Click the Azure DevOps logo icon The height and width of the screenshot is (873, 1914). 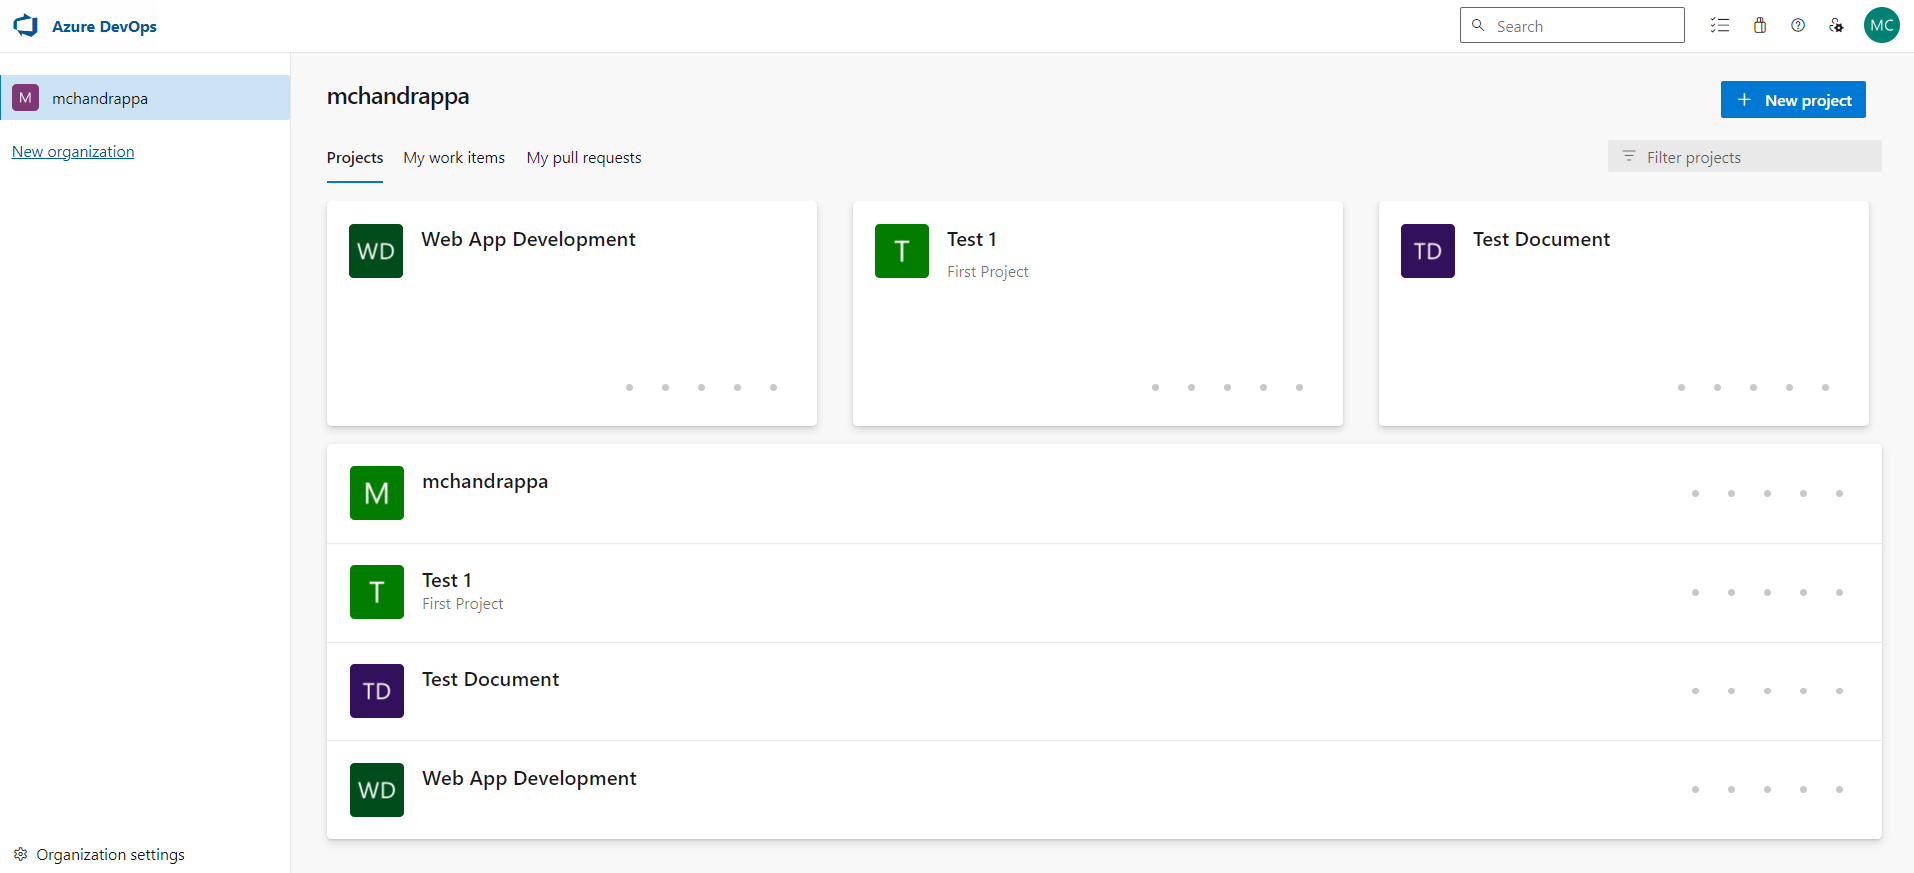(25, 26)
